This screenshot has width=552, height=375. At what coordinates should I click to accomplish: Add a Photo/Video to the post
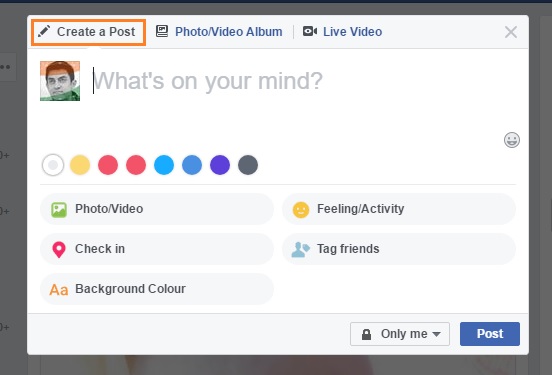coord(157,209)
